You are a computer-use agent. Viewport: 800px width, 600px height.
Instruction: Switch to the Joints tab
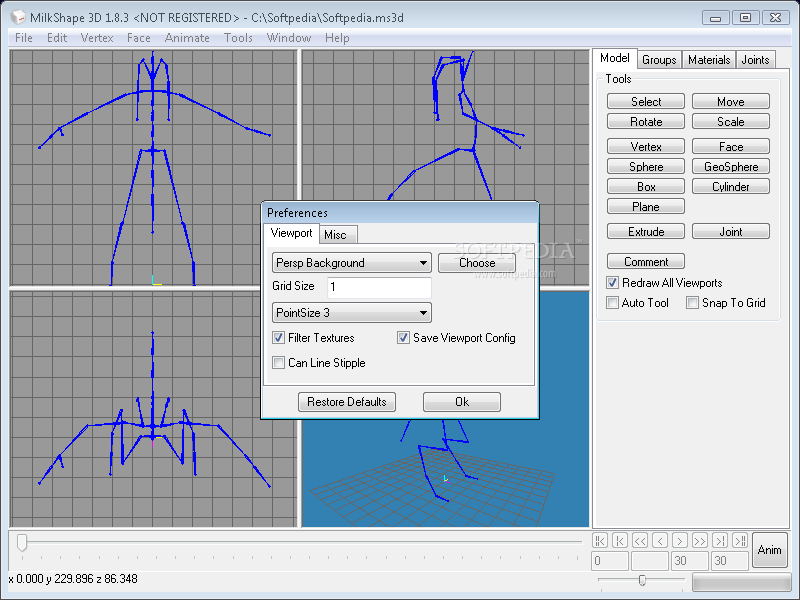click(755, 60)
